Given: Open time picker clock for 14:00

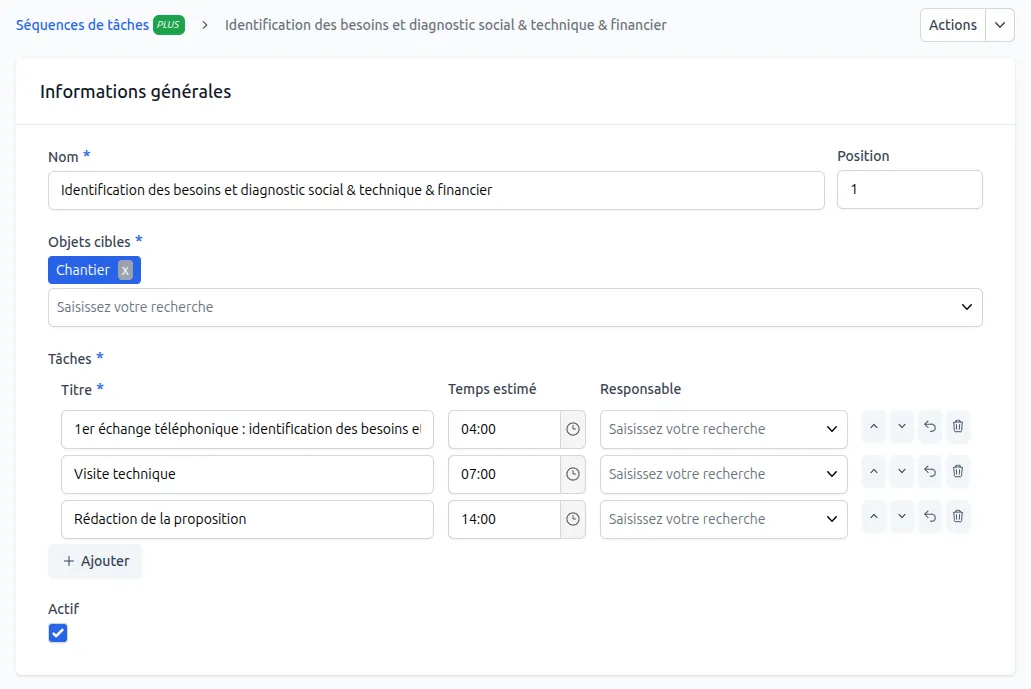Looking at the screenshot, I should [x=573, y=519].
